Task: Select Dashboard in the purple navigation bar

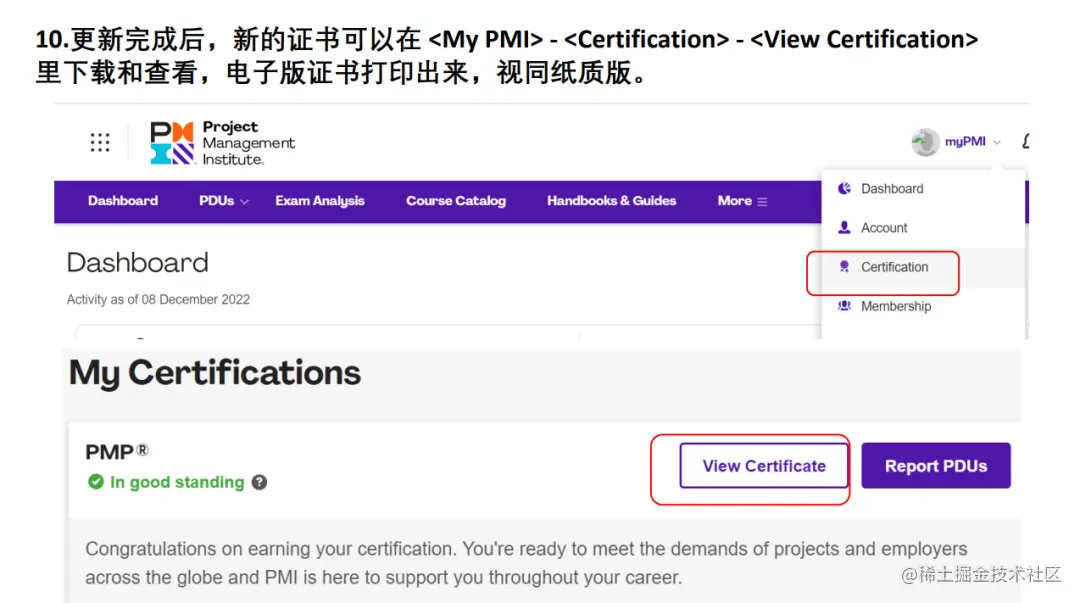Action: click(123, 201)
